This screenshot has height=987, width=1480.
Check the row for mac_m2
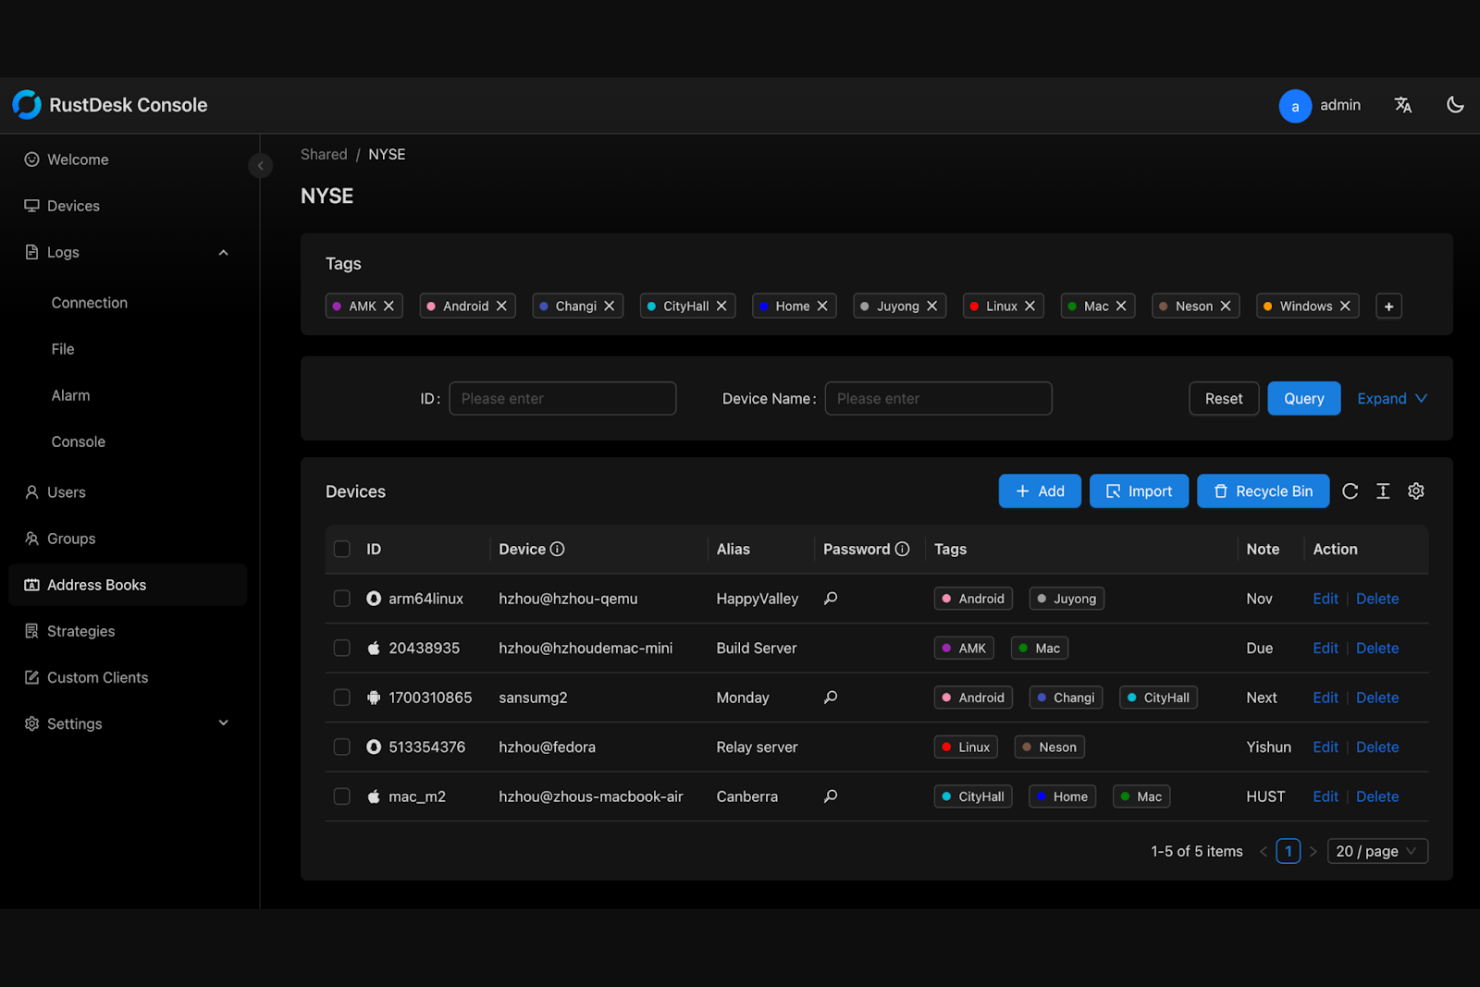pyautogui.click(x=342, y=796)
